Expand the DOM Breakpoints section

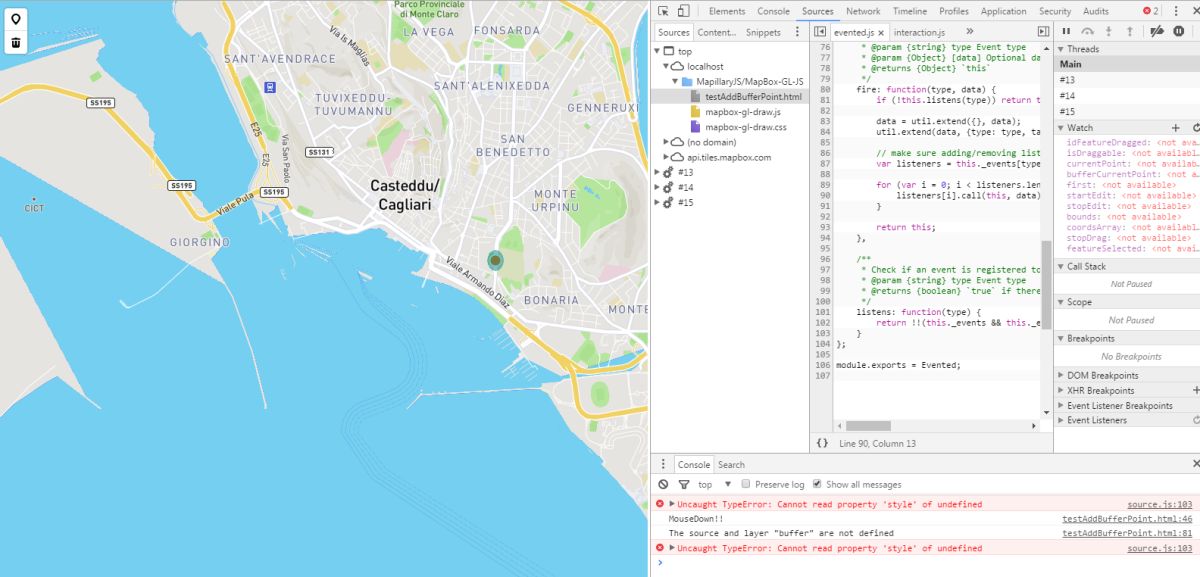(1061, 375)
